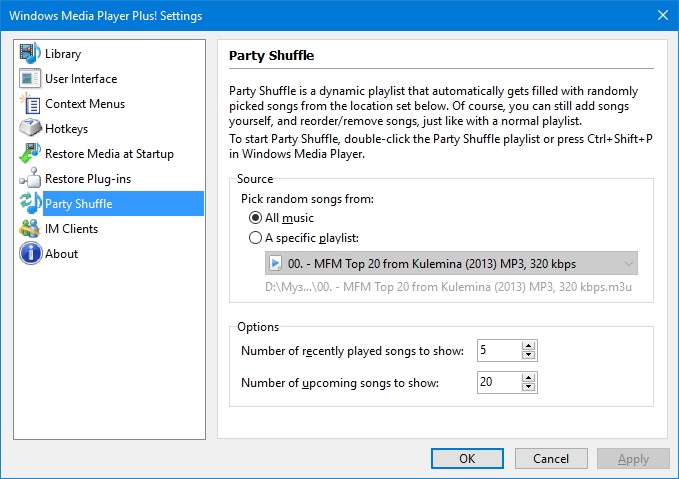Click 'Number of upcoming songs to show' label
The width and height of the screenshot is (679, 479).
tap(340, 383)
